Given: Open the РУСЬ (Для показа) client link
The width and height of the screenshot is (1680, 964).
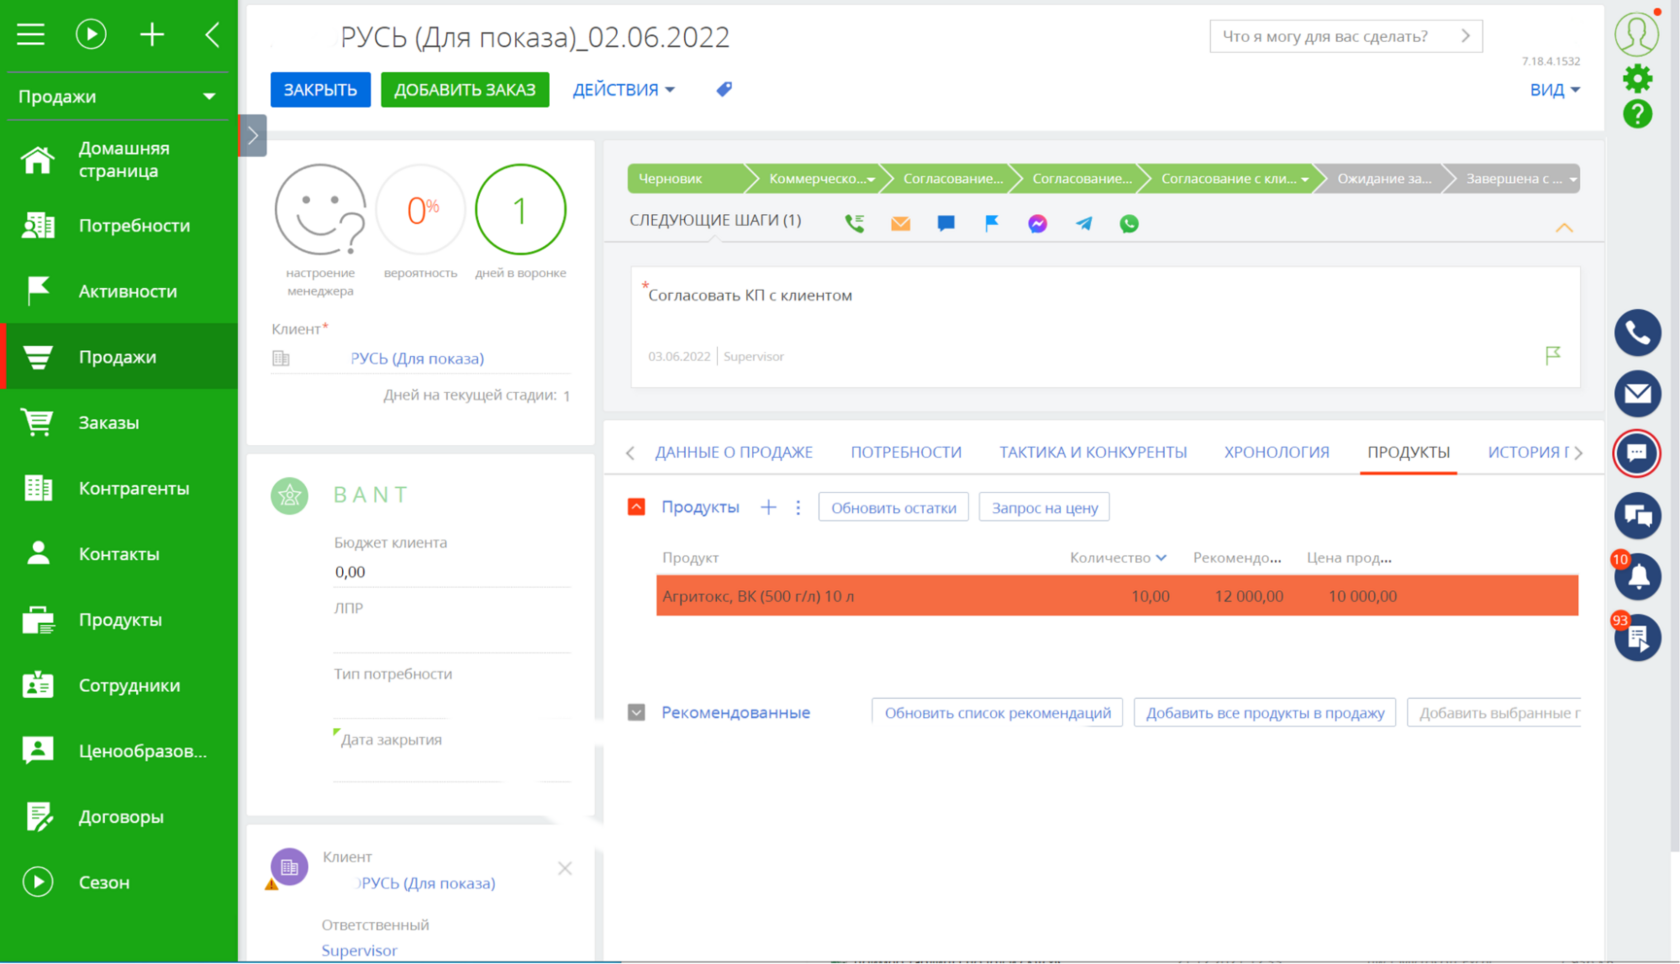Looking at the screenshot, I should (417, 358).
